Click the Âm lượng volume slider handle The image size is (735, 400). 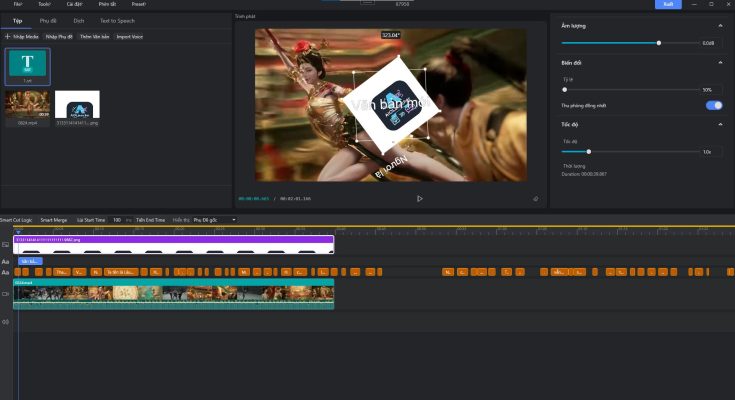659,43
